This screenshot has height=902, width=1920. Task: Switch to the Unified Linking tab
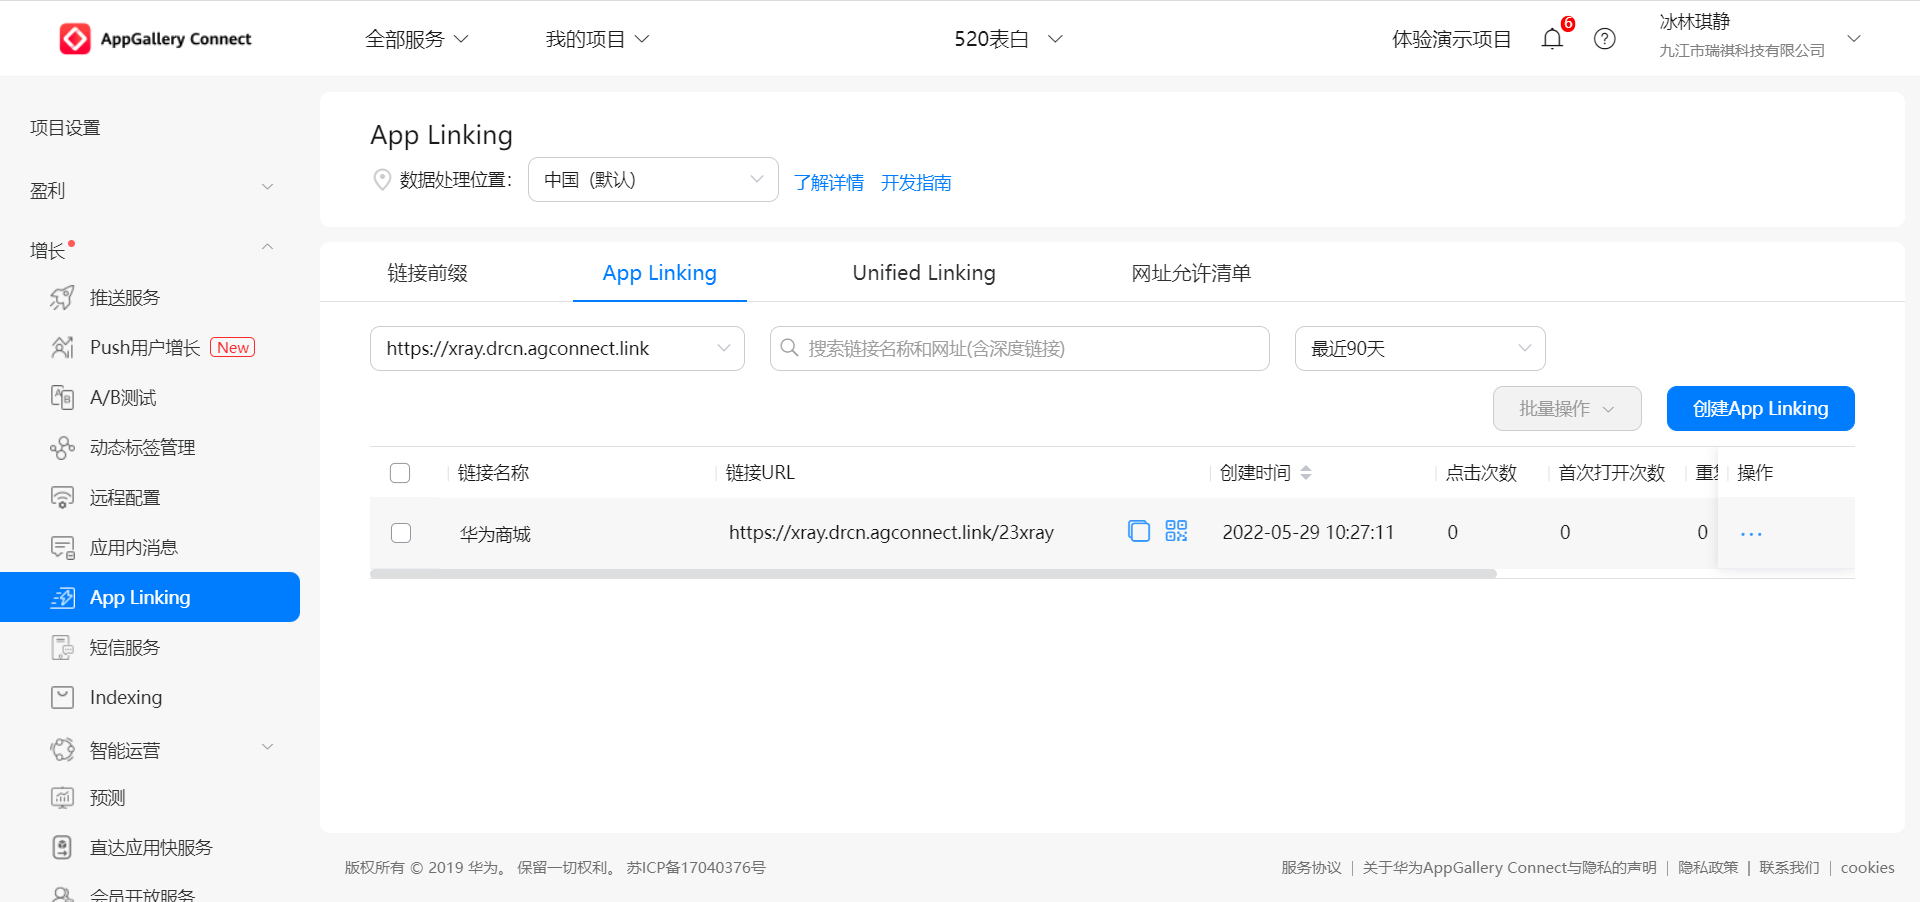(x=924, y=273)
